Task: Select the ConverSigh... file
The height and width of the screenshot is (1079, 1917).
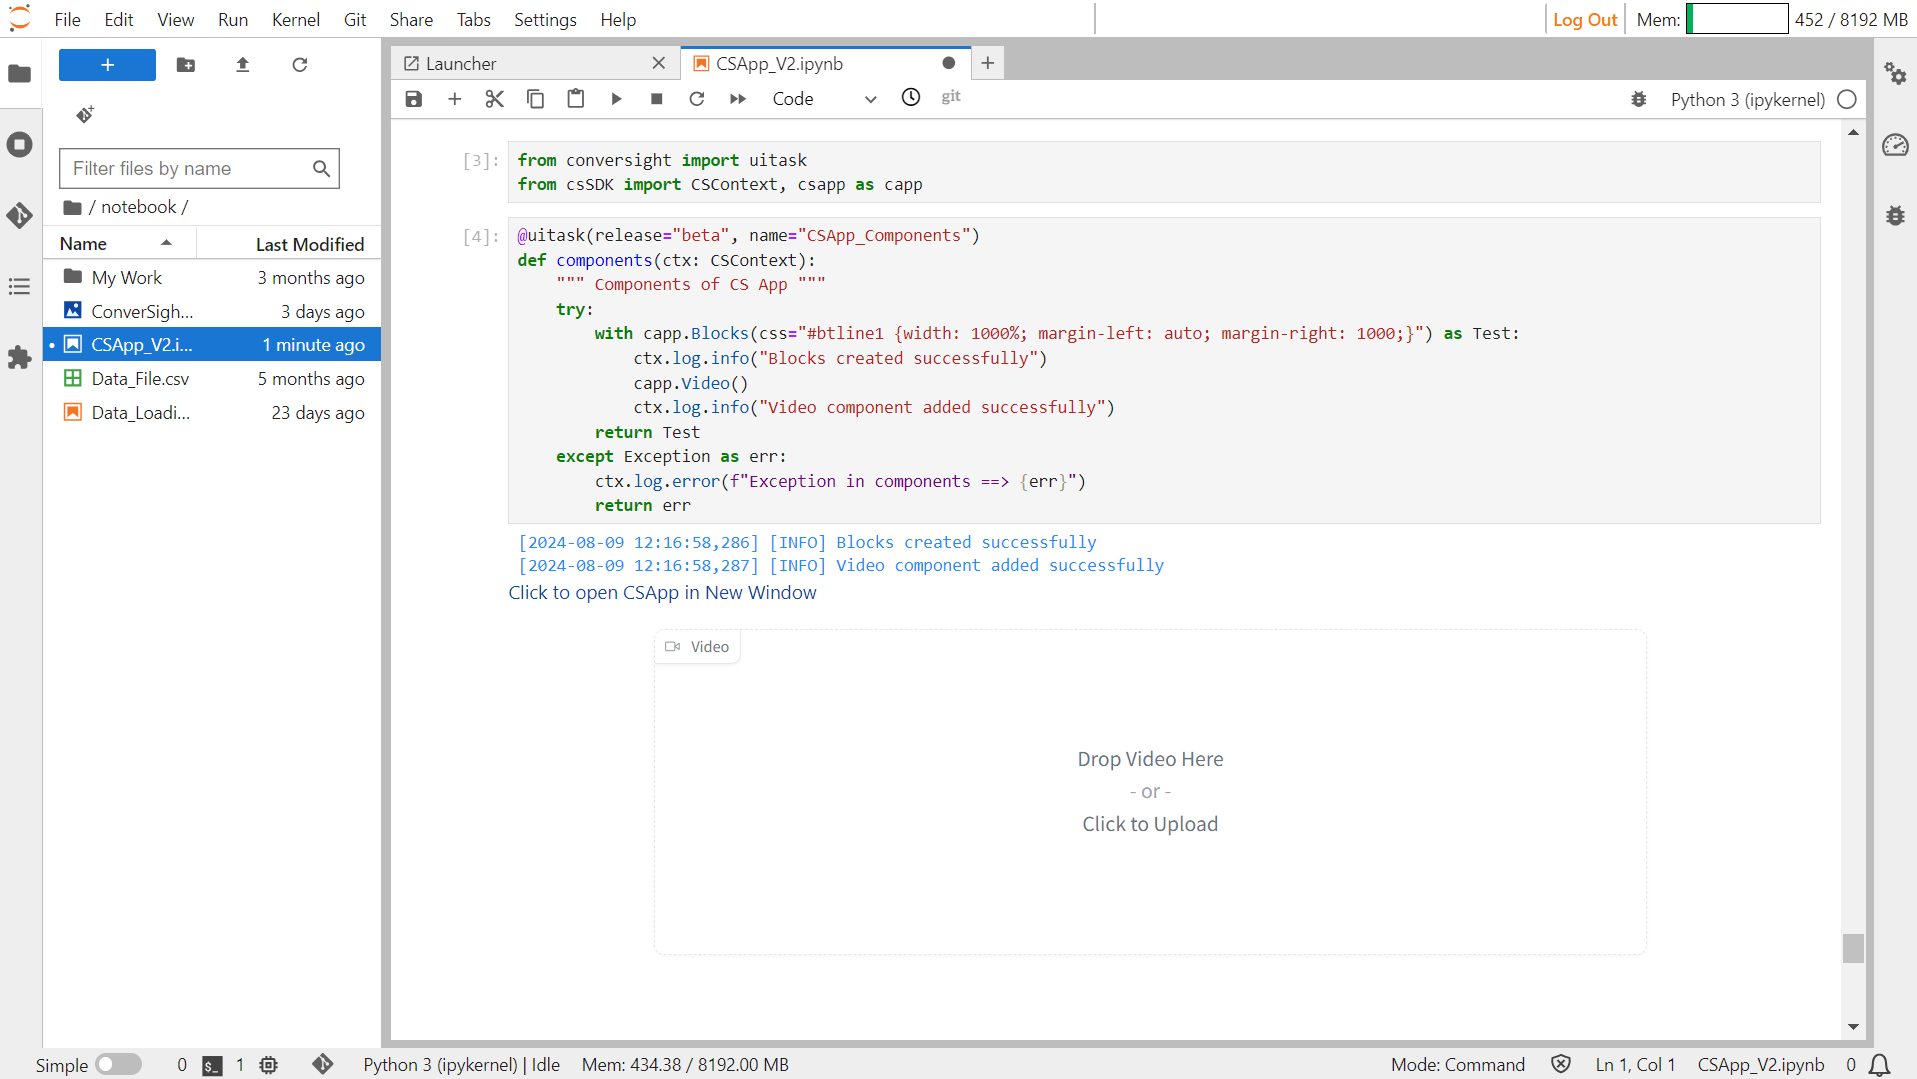Action: tap(212, 312)
